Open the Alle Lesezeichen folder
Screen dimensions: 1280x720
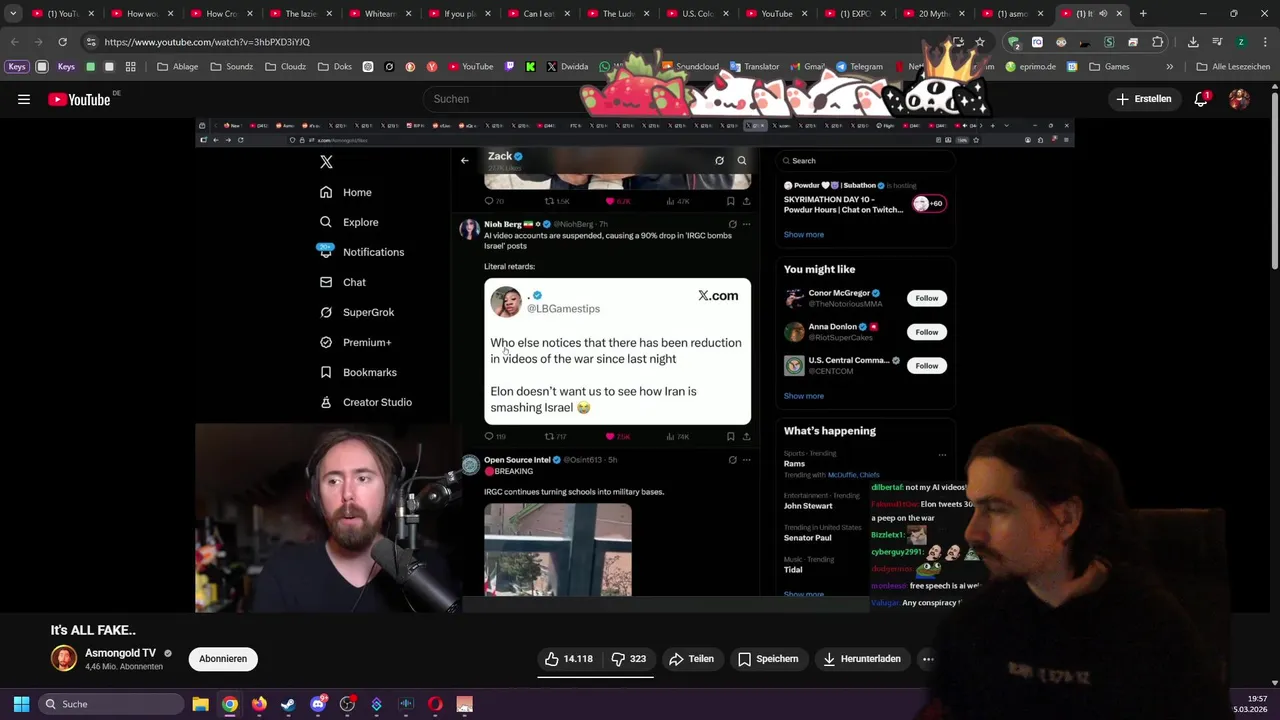tap(1232, 67)
